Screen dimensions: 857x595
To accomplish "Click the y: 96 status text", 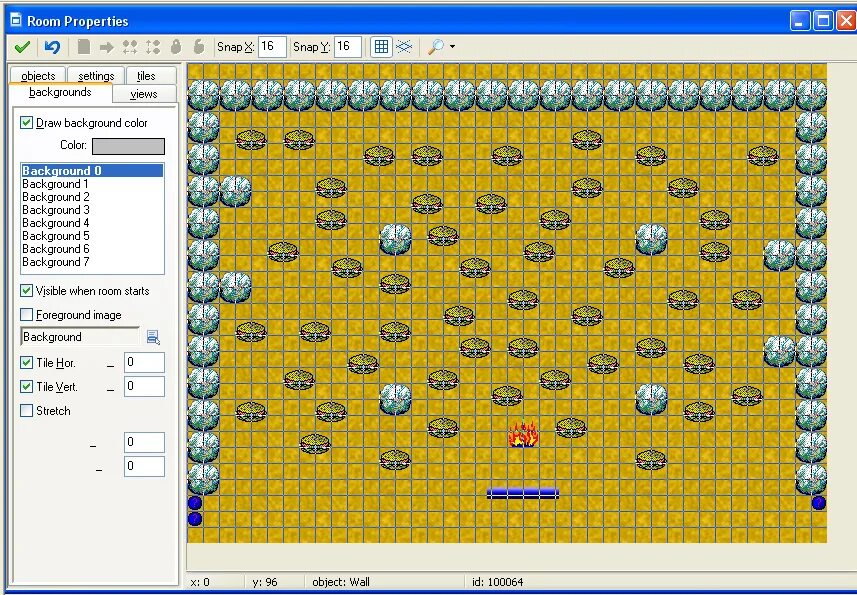I will tap(265, 582).
